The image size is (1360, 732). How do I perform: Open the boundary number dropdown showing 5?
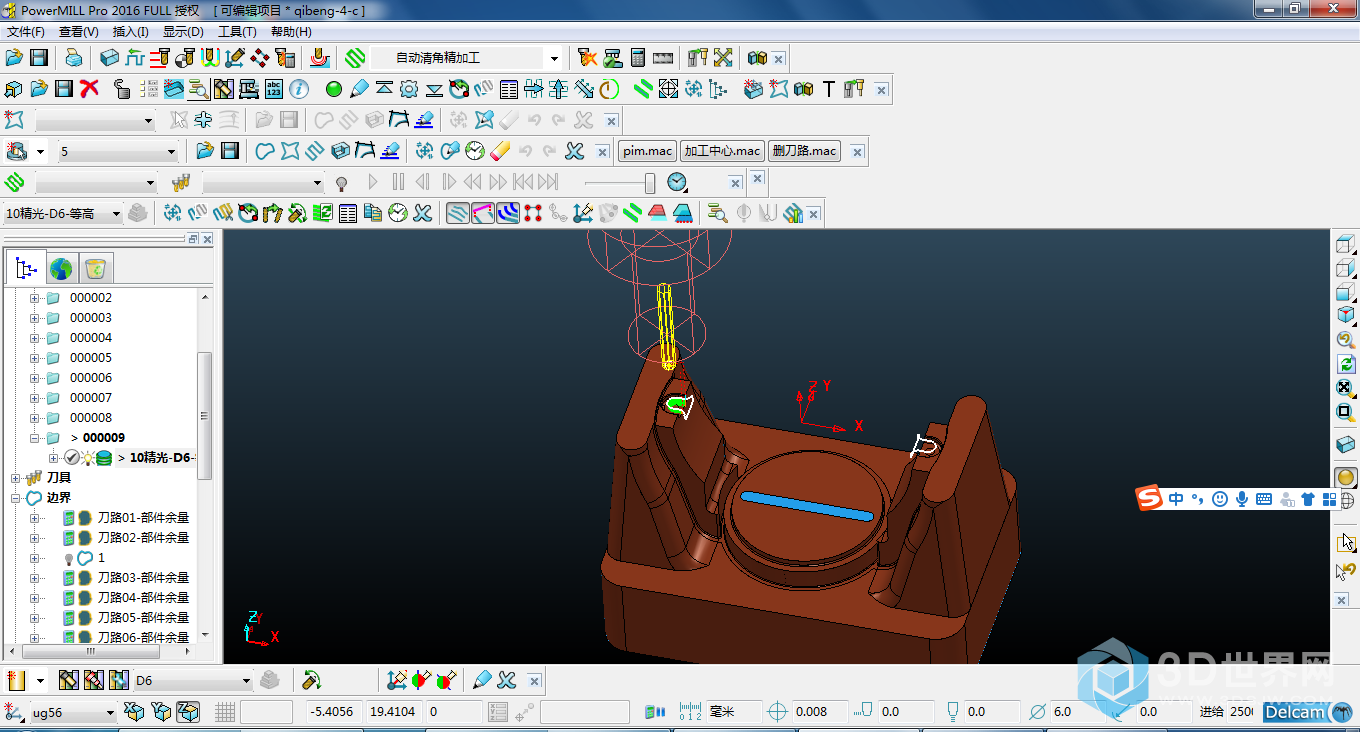point(171,153)
